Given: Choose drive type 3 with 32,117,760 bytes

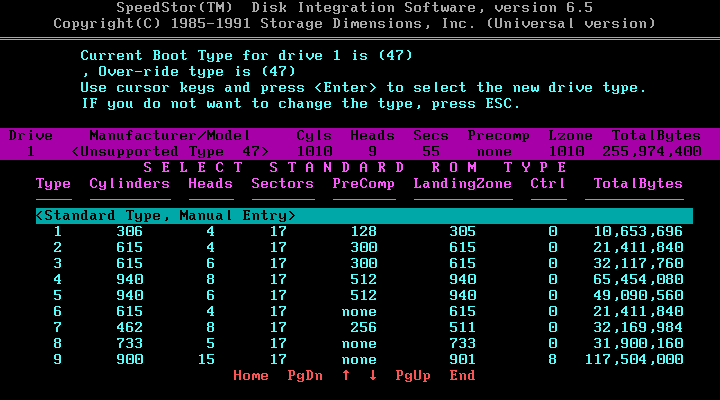Looking at the screenshot, I should pos(364,263).
